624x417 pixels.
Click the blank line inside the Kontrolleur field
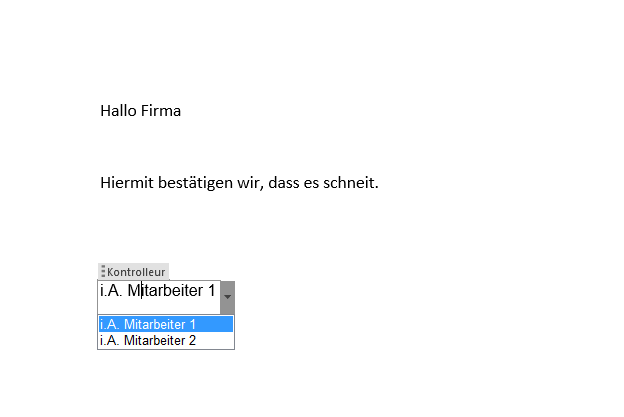coord(159,307)
